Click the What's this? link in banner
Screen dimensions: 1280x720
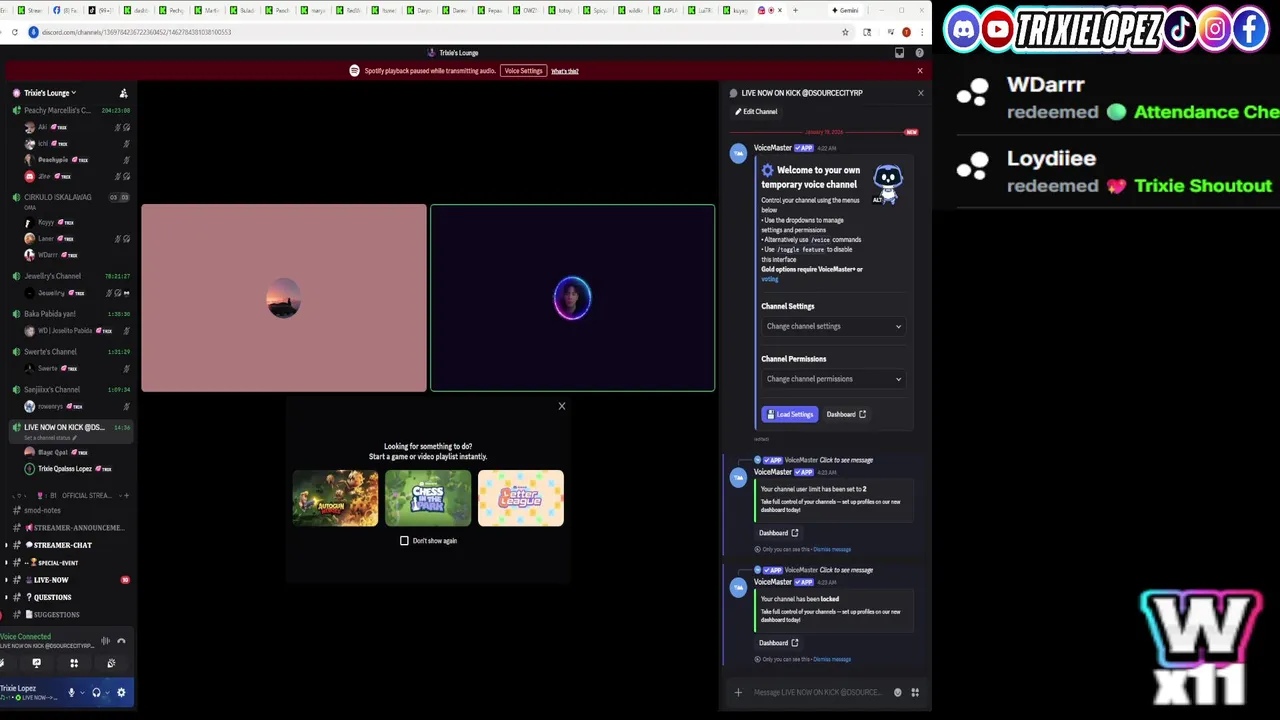pyautogui.click(x=564, y=71)
